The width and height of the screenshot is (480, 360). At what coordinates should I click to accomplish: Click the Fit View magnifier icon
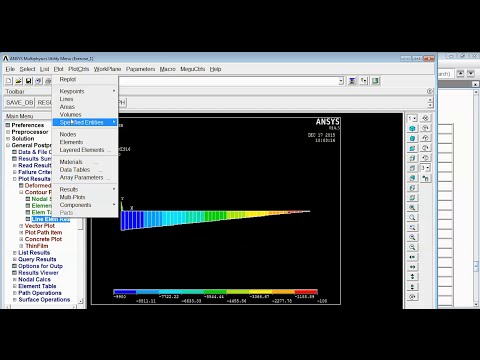(412, 208)
